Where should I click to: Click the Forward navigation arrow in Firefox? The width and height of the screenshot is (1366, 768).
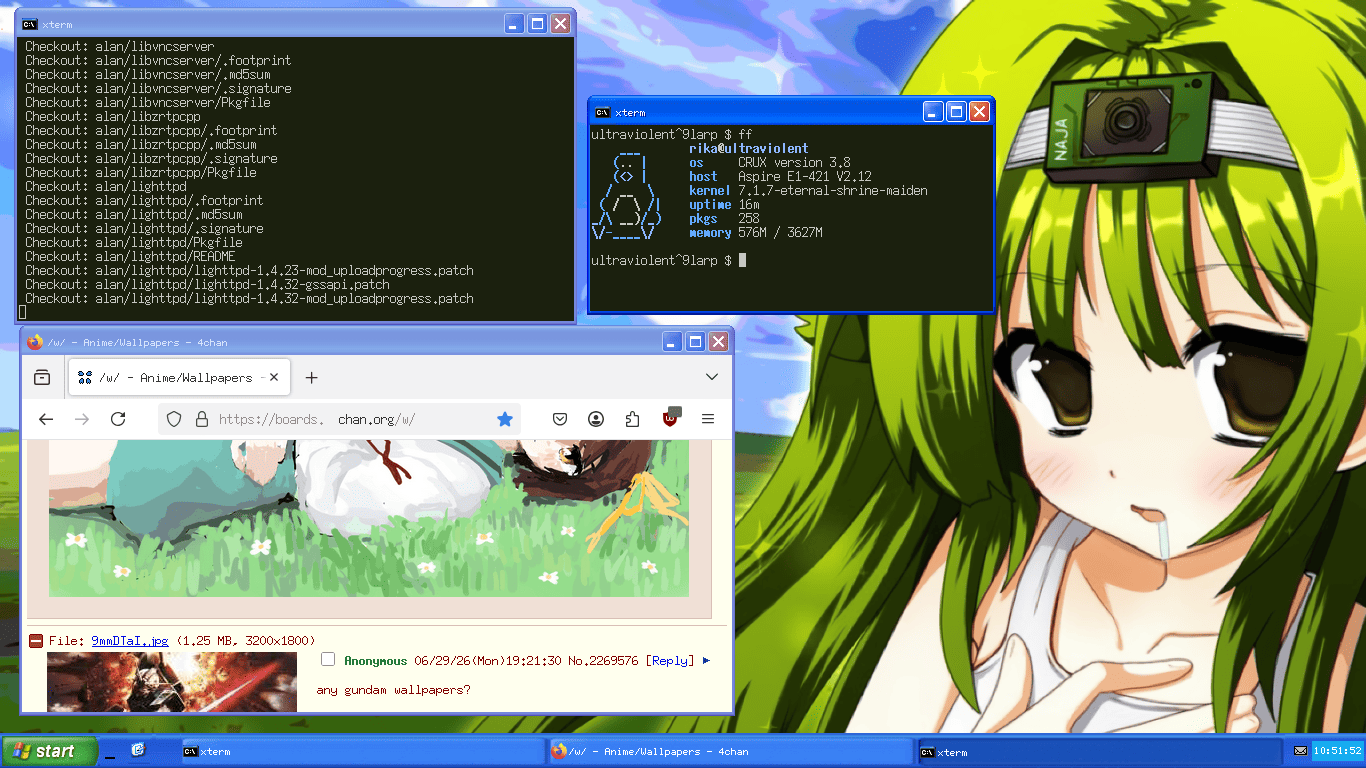[x=82, y=419]
